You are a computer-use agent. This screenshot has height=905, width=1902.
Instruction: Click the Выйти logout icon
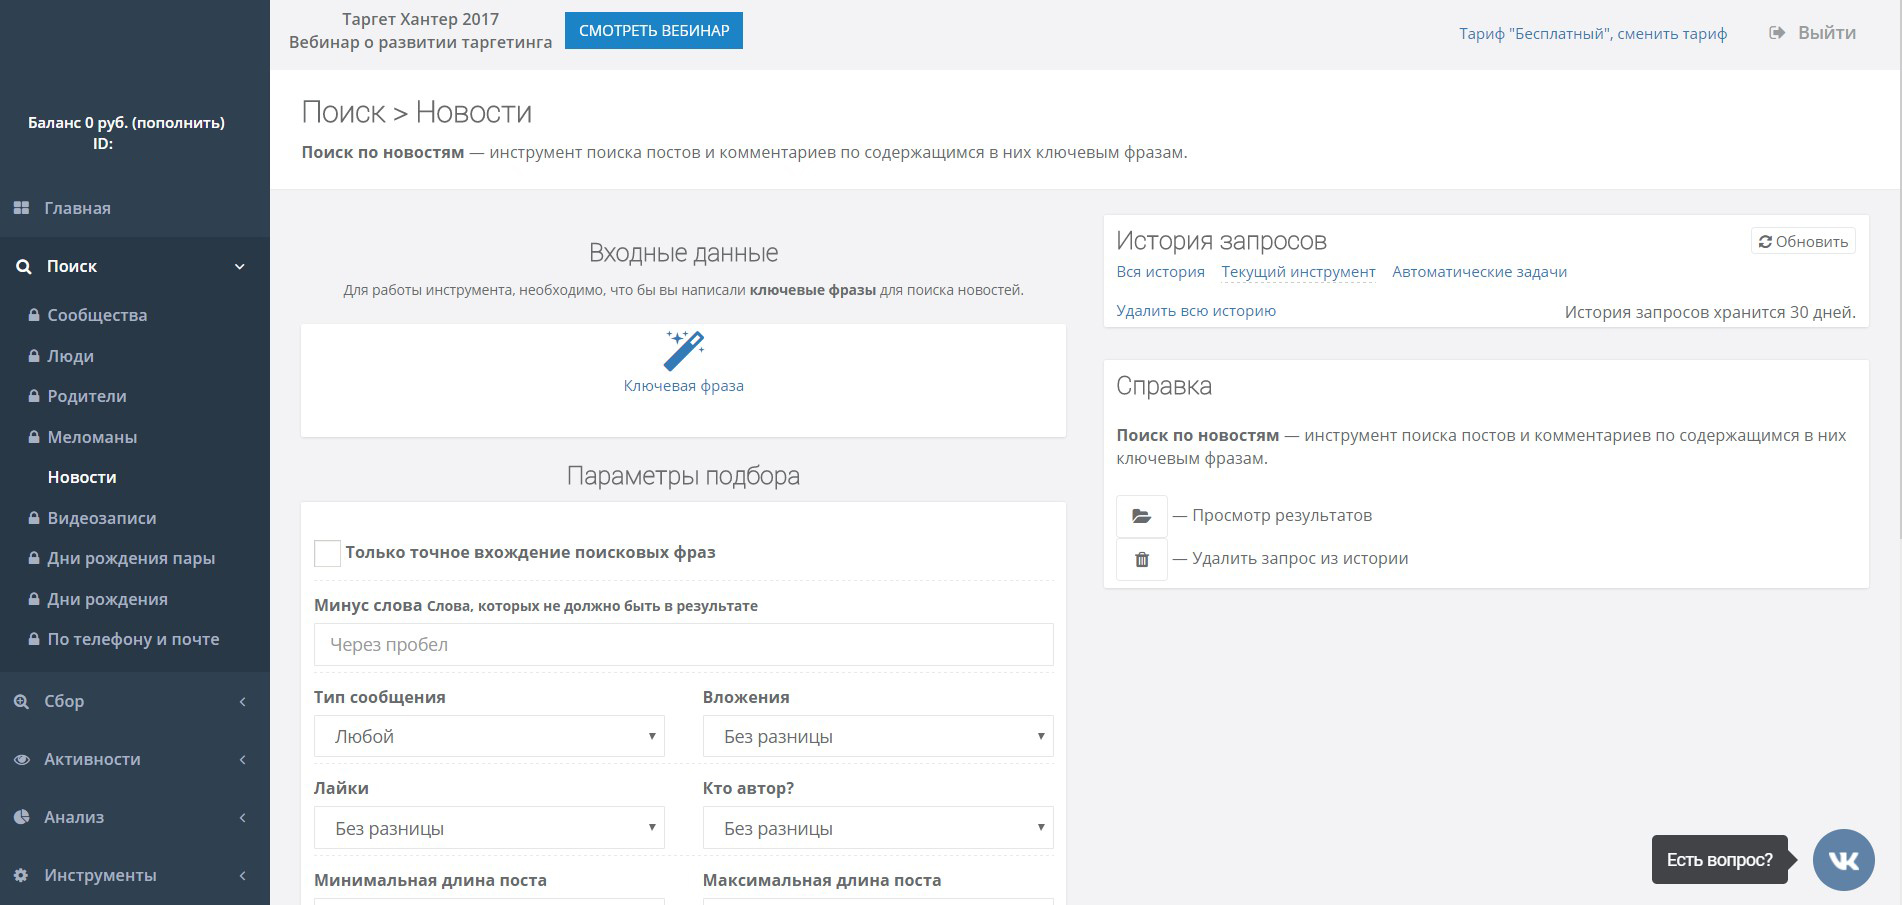(x=1777, y=33)
